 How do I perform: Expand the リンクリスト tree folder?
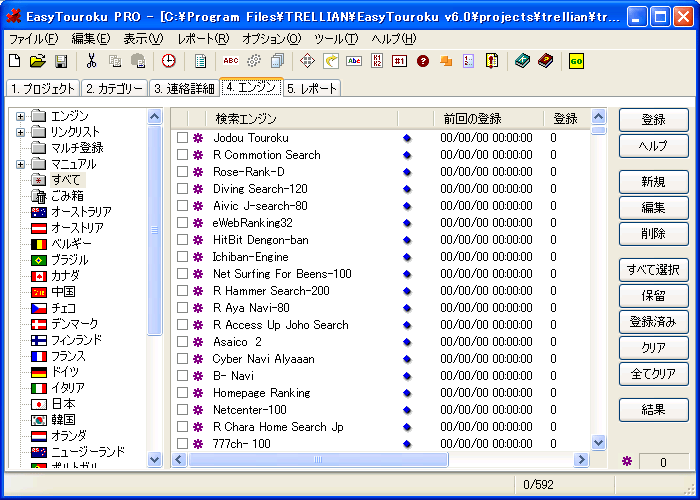coord(20,132)
